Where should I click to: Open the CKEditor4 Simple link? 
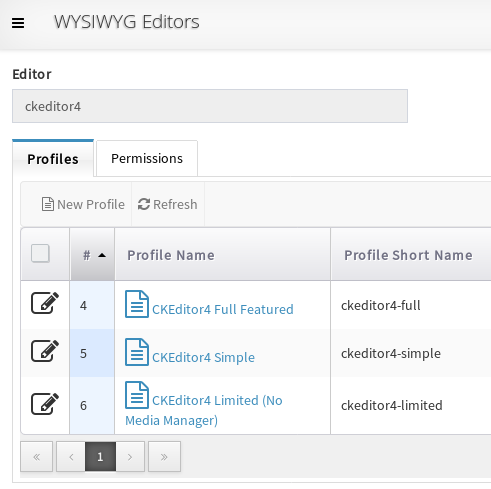point(203,357)
